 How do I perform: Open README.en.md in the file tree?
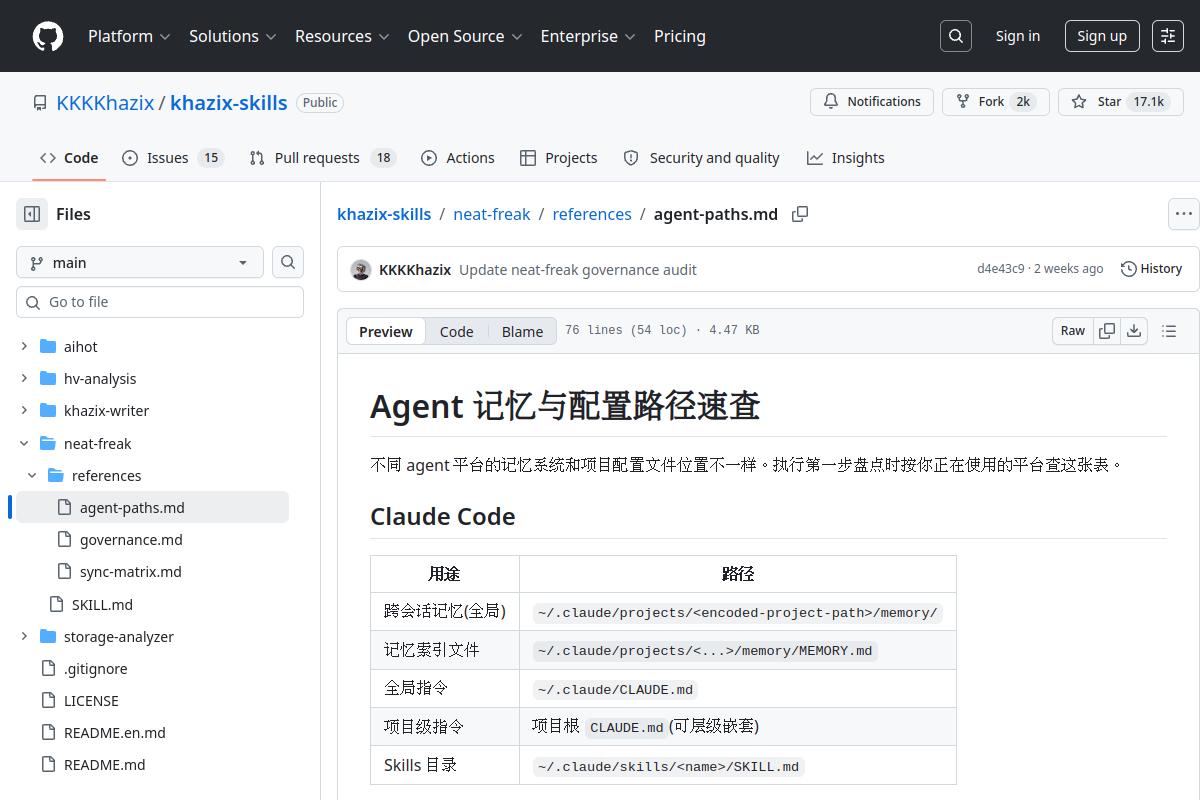115,733
